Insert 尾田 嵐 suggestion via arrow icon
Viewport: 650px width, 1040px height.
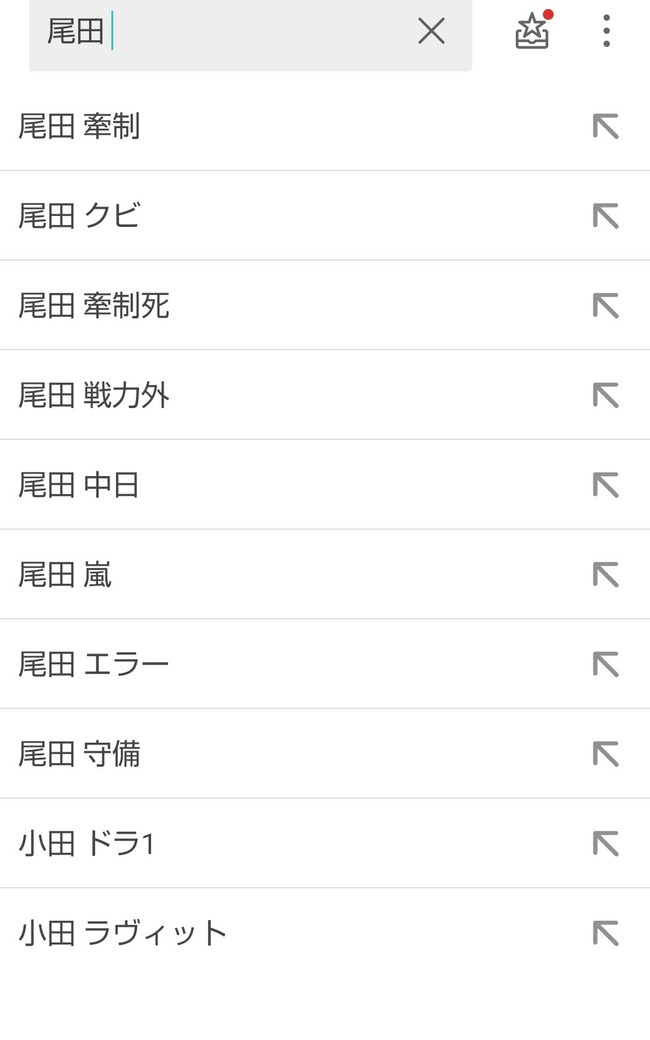click(606, 574)
